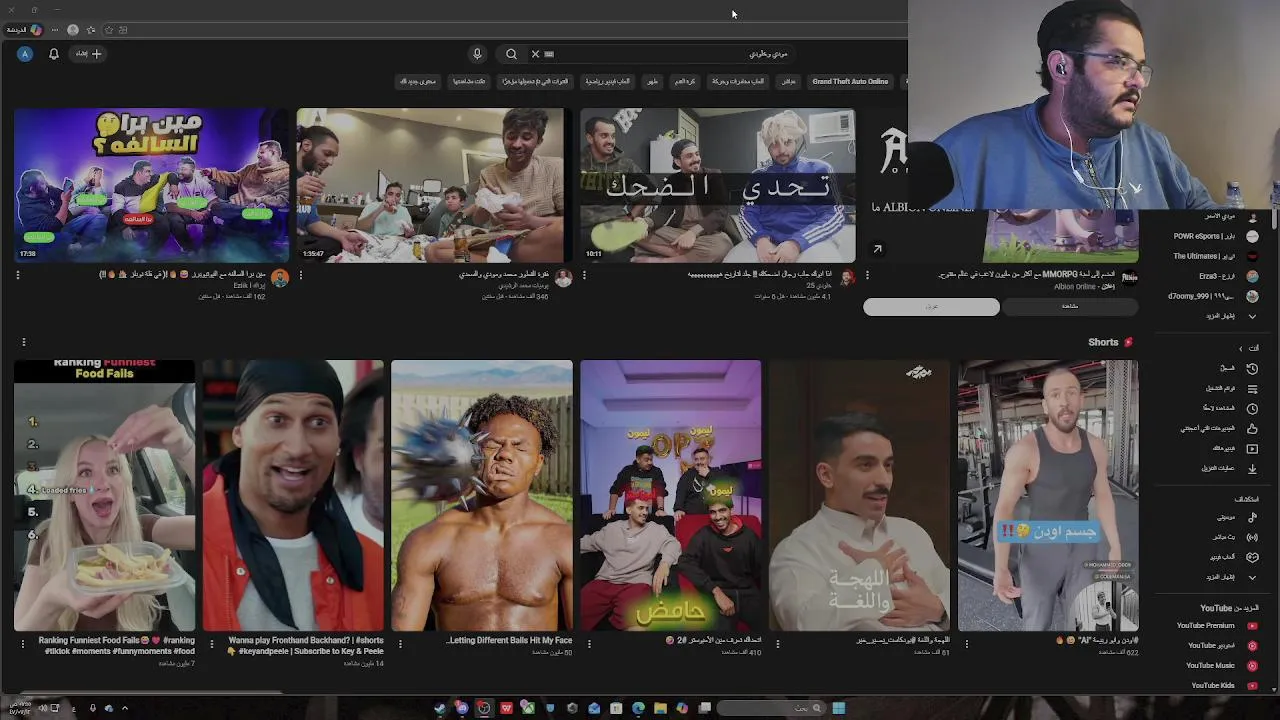1280x720 pixels.
Task: Expand the system tray hidden icons chevron
Action: (125, 708)
